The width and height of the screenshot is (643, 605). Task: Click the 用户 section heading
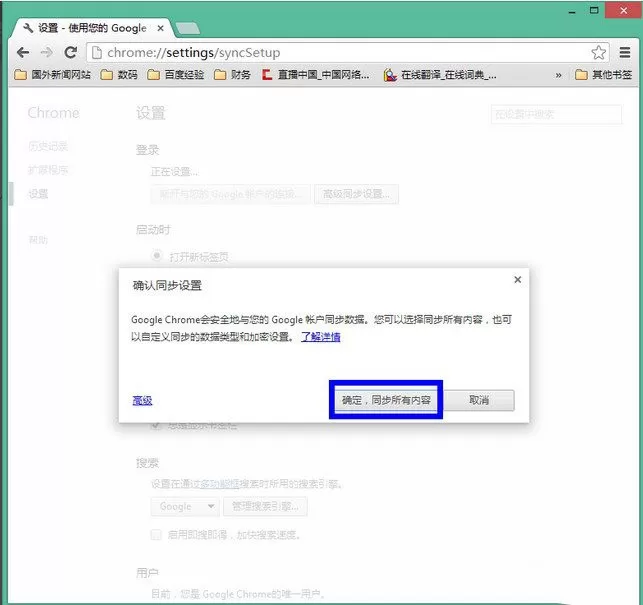point(148,573)
